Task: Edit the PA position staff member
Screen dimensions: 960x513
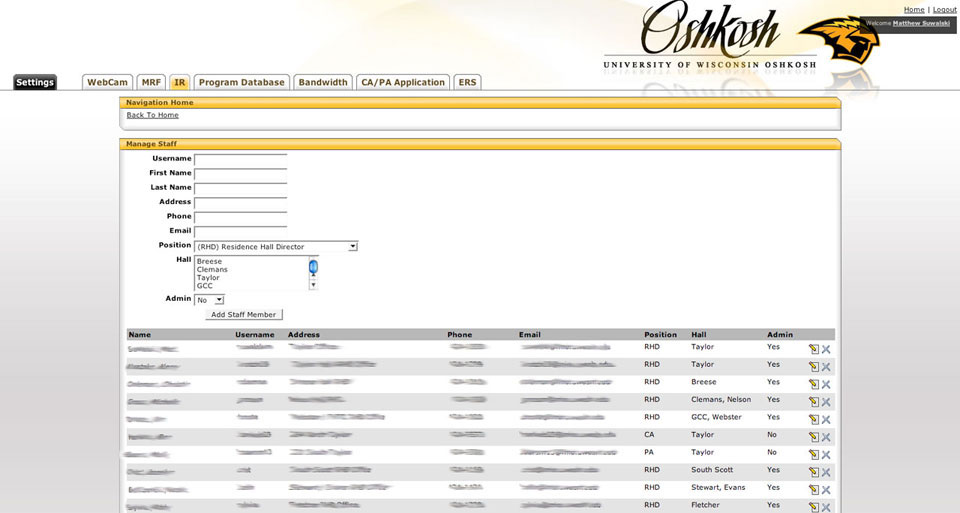Action: [813, 454]
